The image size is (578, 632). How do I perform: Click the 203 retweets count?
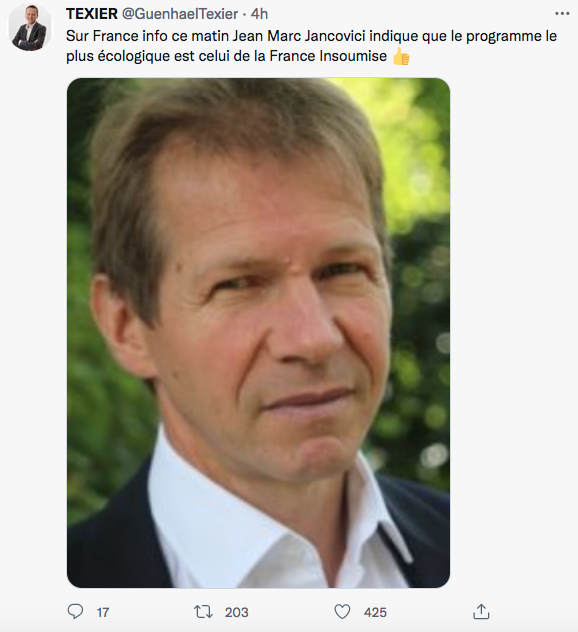tap(237, 613)
